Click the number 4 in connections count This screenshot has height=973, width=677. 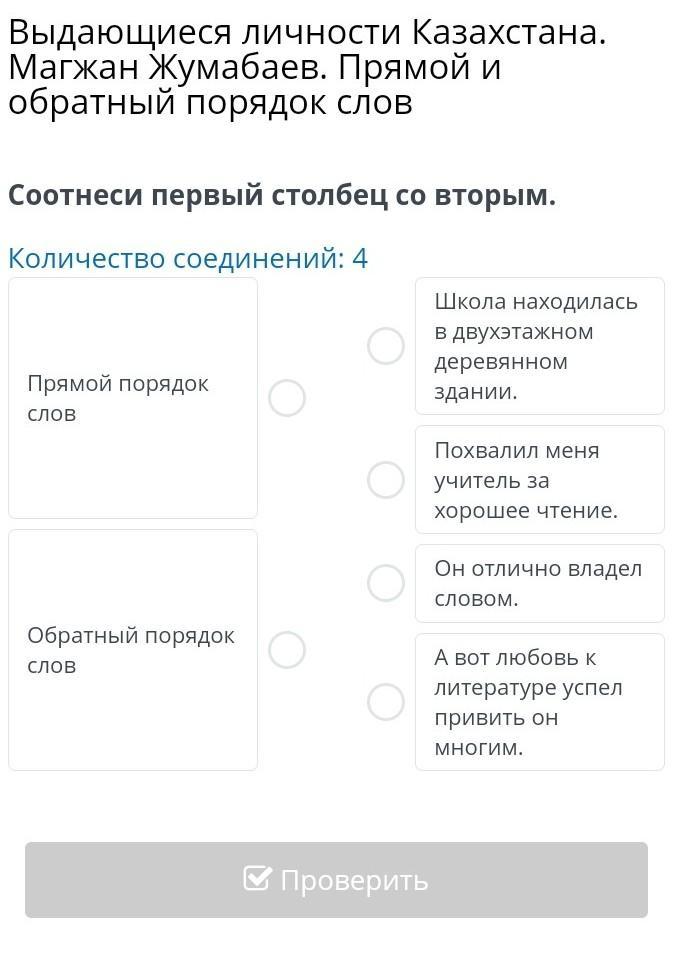click(360, 258)
